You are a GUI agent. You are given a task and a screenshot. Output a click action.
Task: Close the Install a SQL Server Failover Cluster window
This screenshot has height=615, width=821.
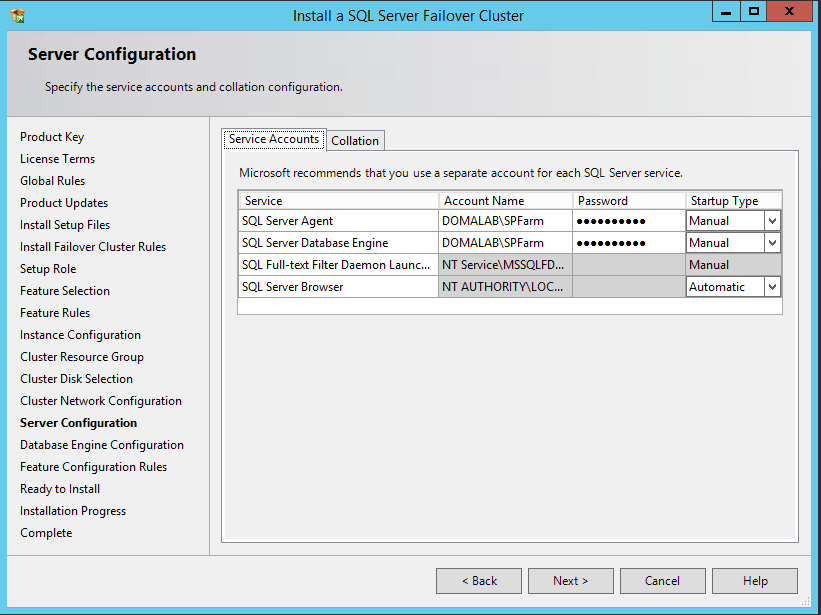click(x=790, y=12)
